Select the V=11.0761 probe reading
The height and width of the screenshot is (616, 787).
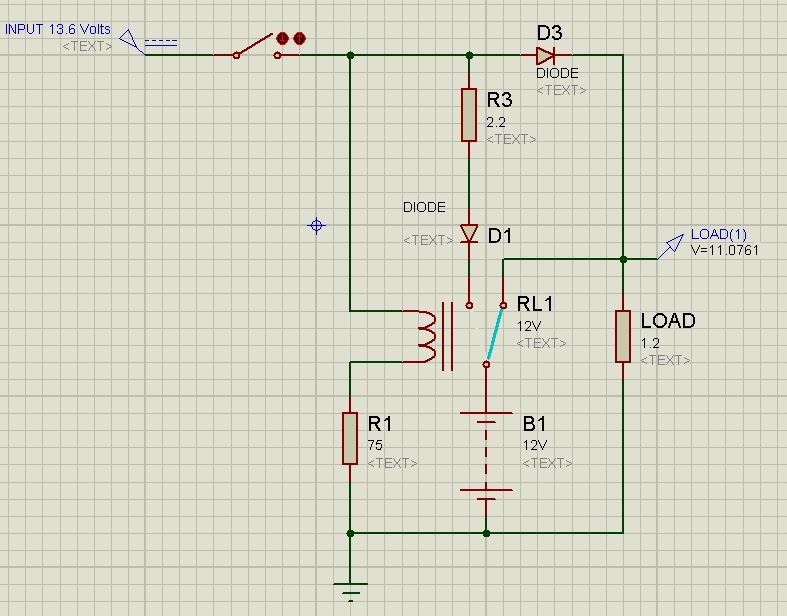pos(725,250)
